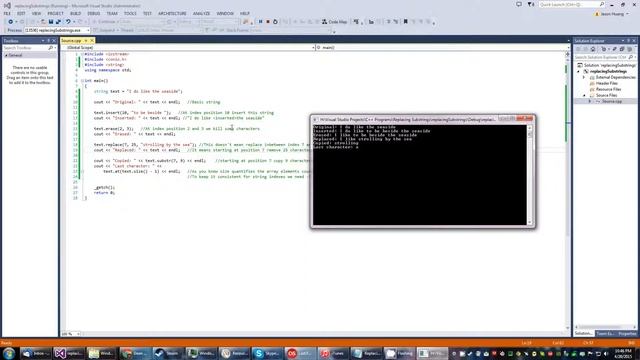Close the Source.cpp tab
The height and width of the screenshot is (360, 640).
(92, 41)
